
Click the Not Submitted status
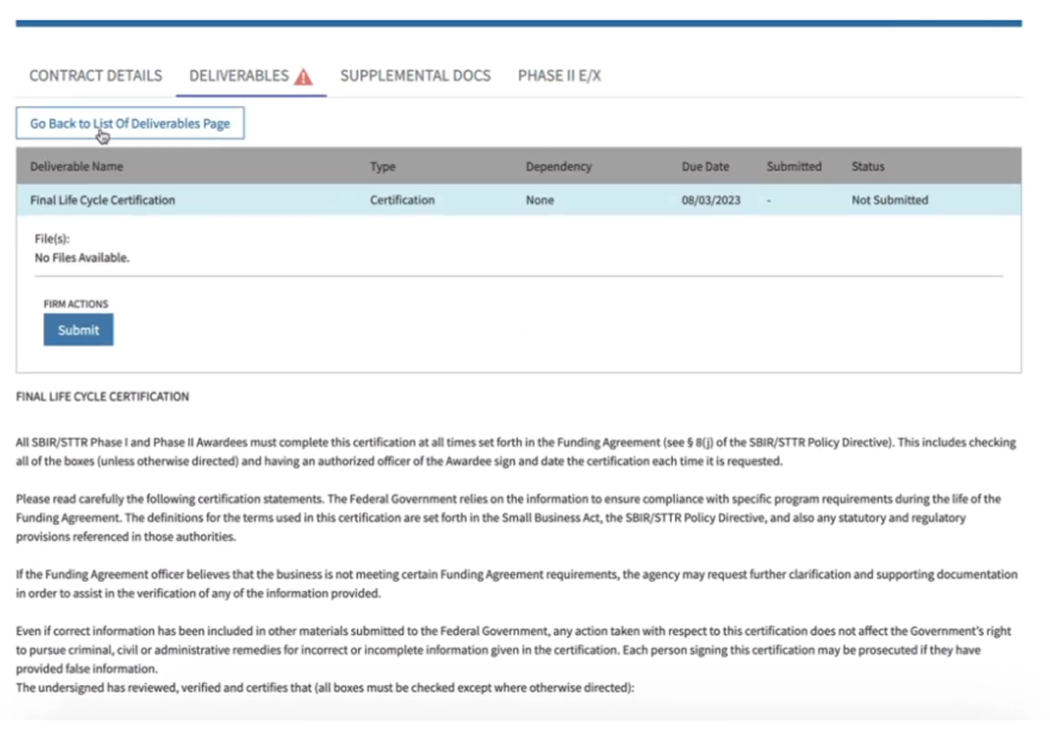(890, 200)
